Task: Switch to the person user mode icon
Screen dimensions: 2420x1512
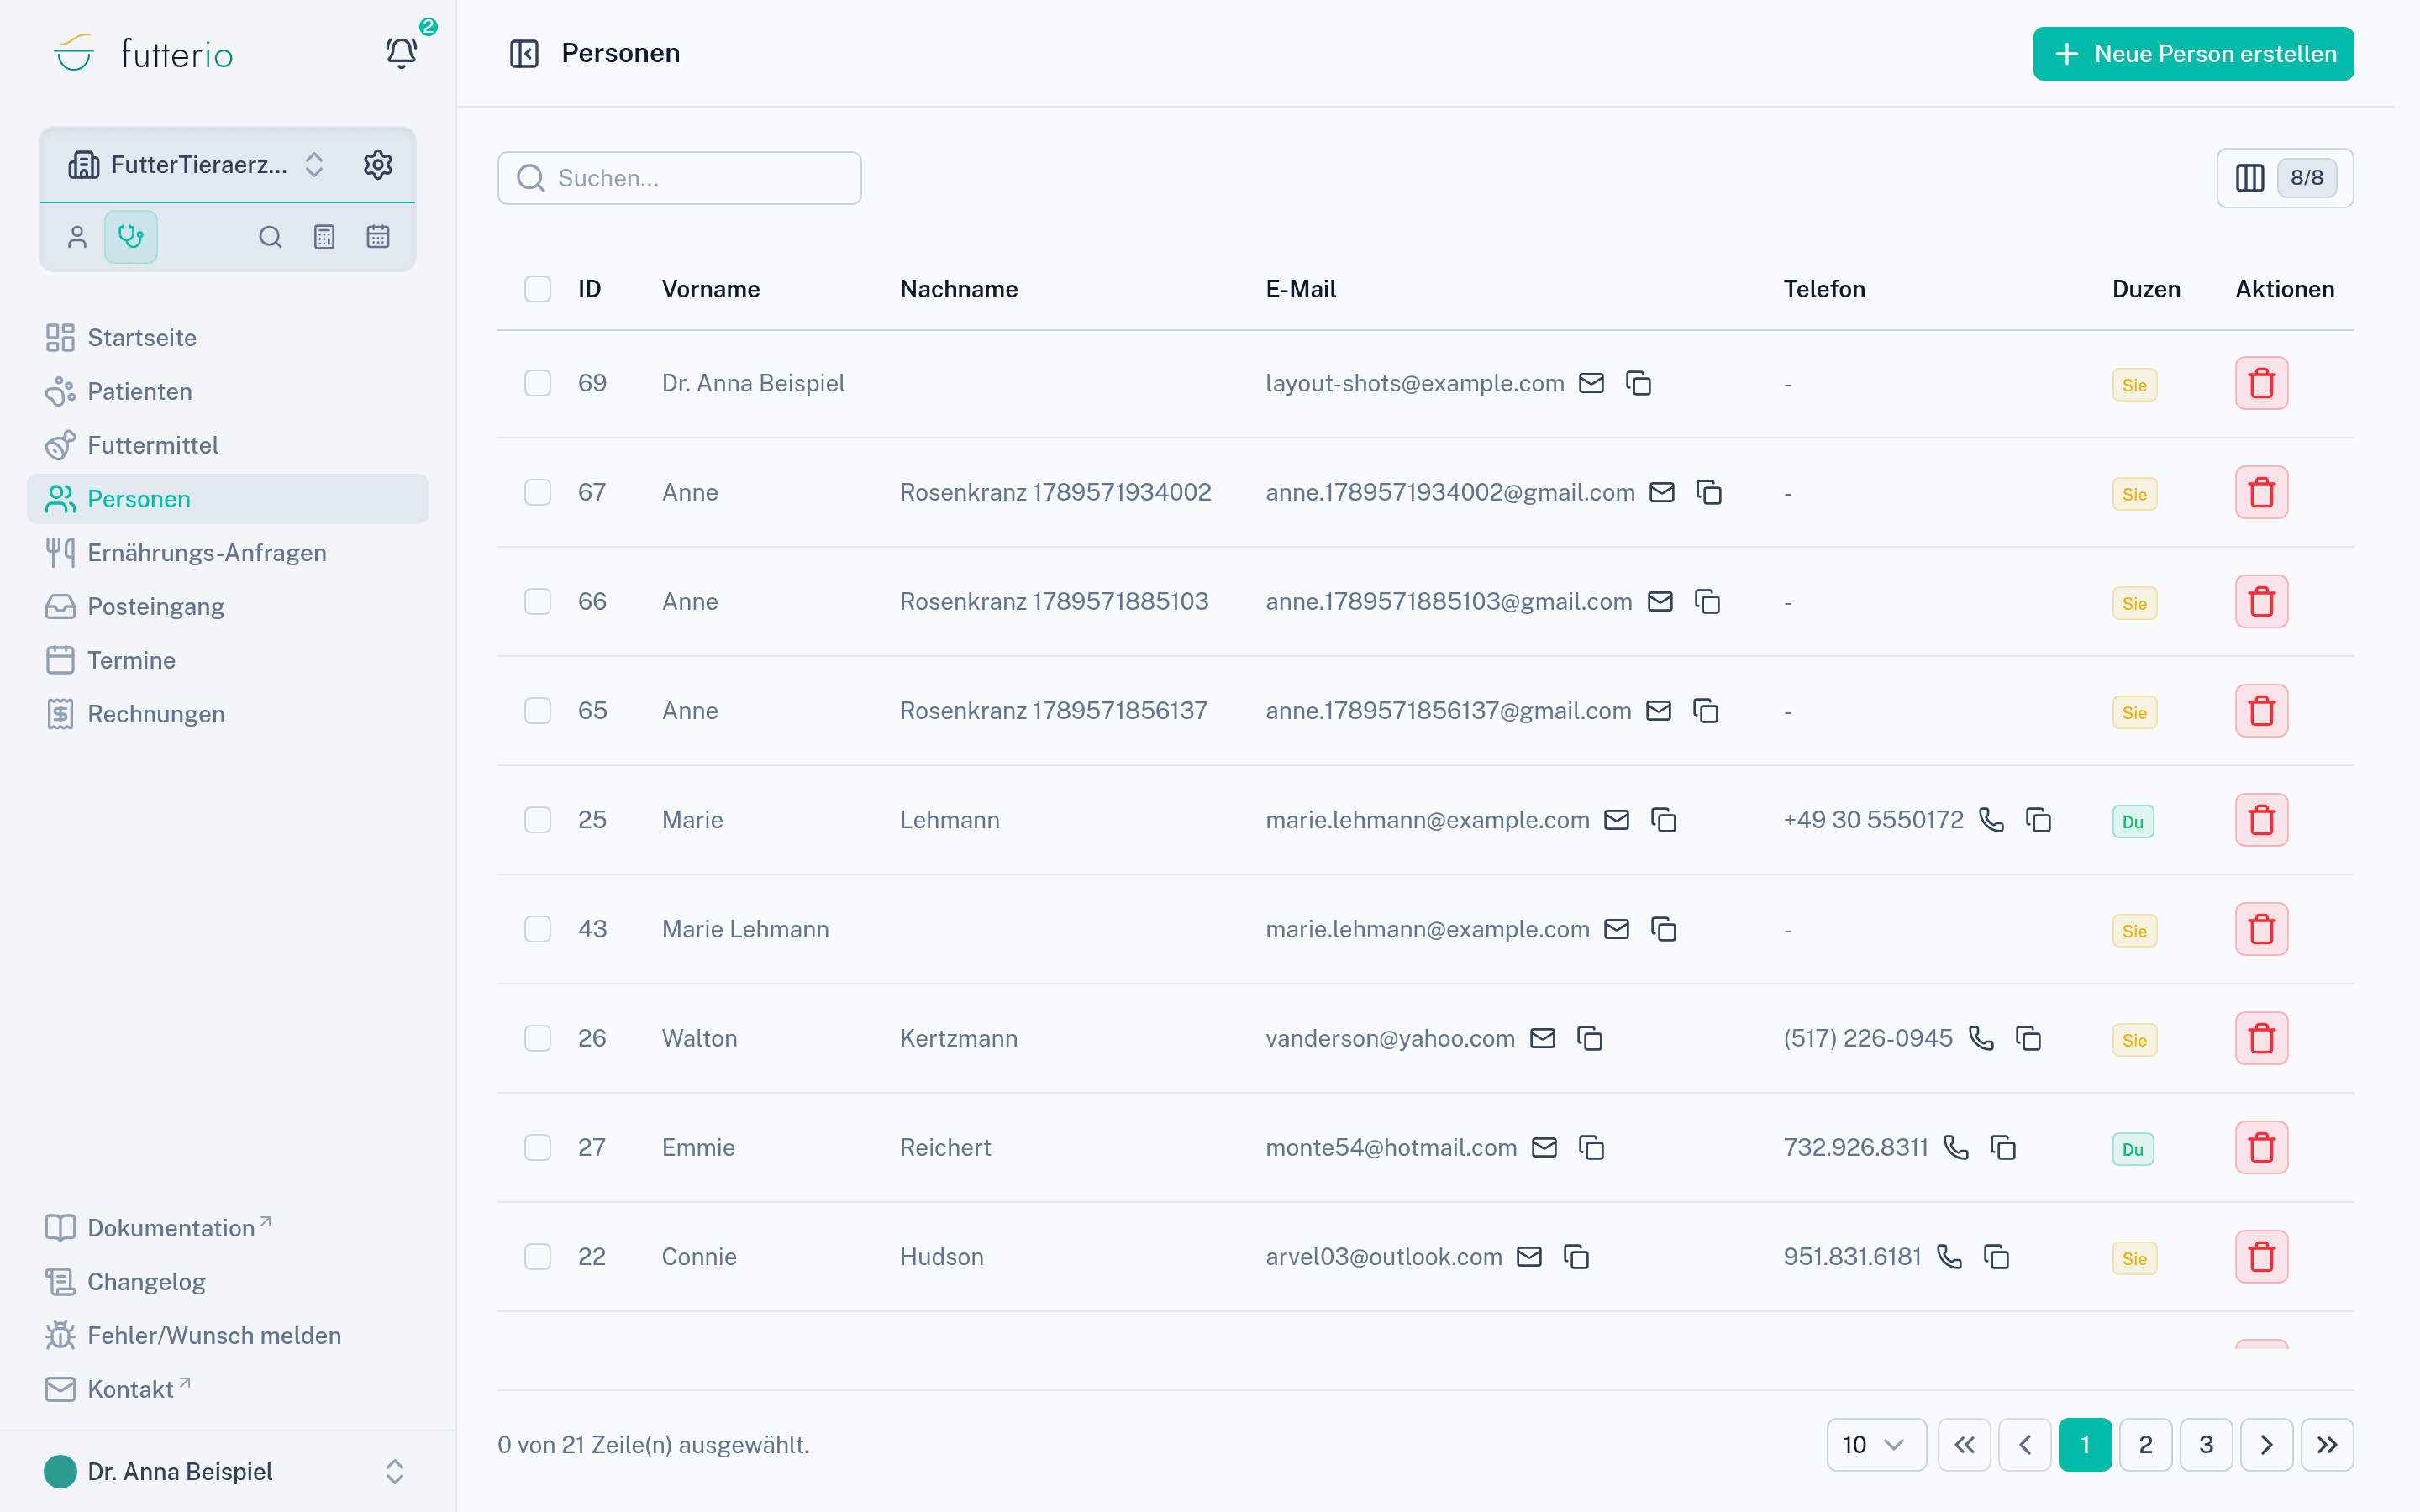Action: [77, 237]
